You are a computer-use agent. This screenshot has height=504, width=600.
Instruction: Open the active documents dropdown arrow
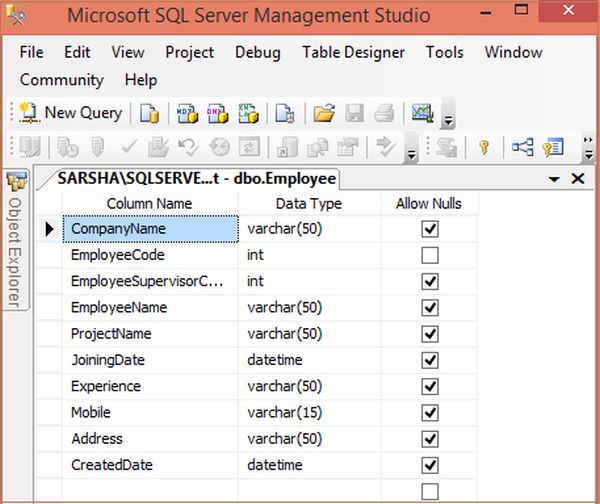554,179
